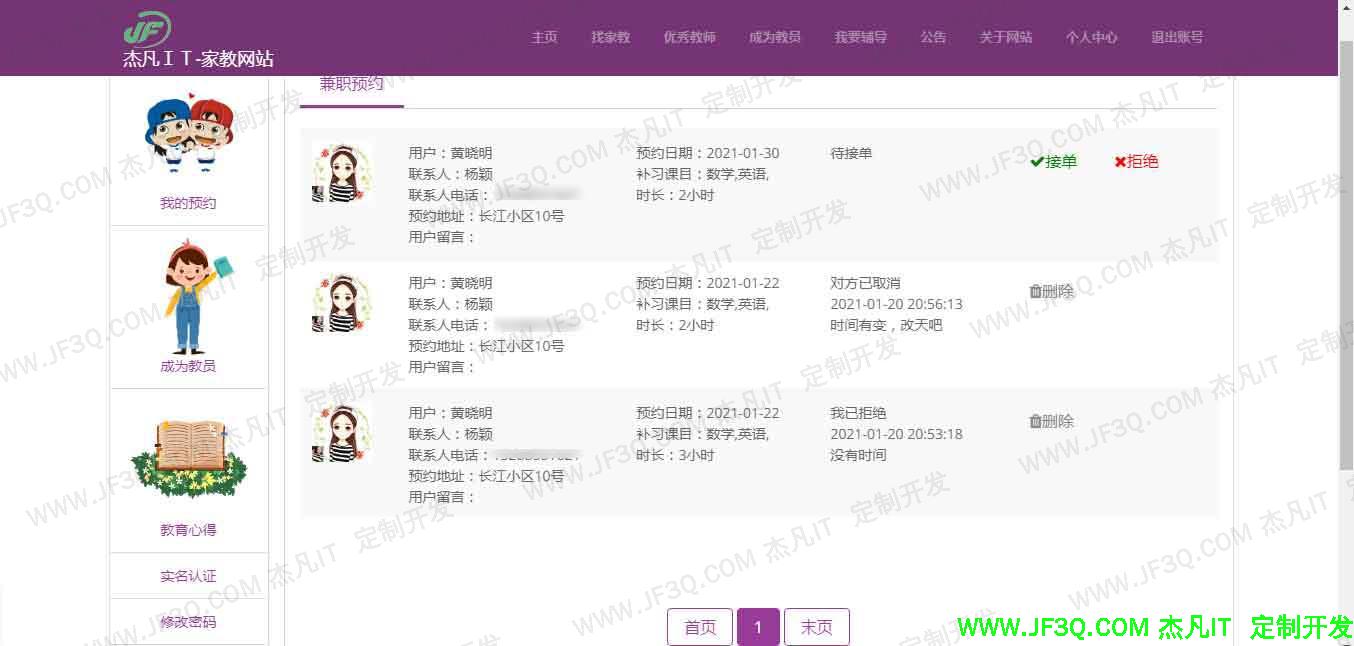
Task: Open 找家教 navigation item
Action: tap(610, 37)
